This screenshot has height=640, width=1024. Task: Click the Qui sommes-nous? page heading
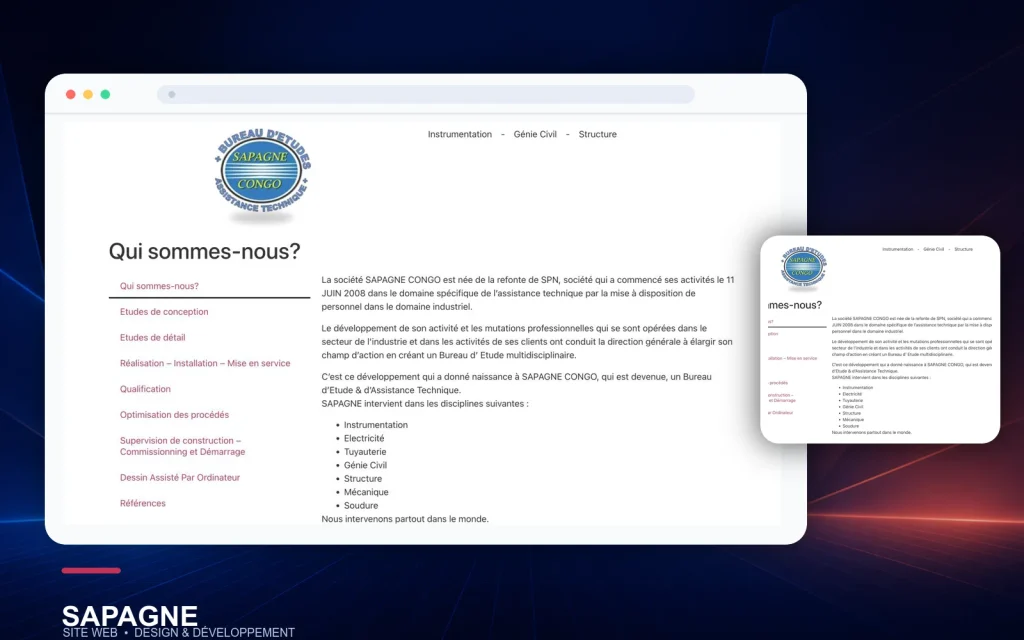[x=204, y=251]
